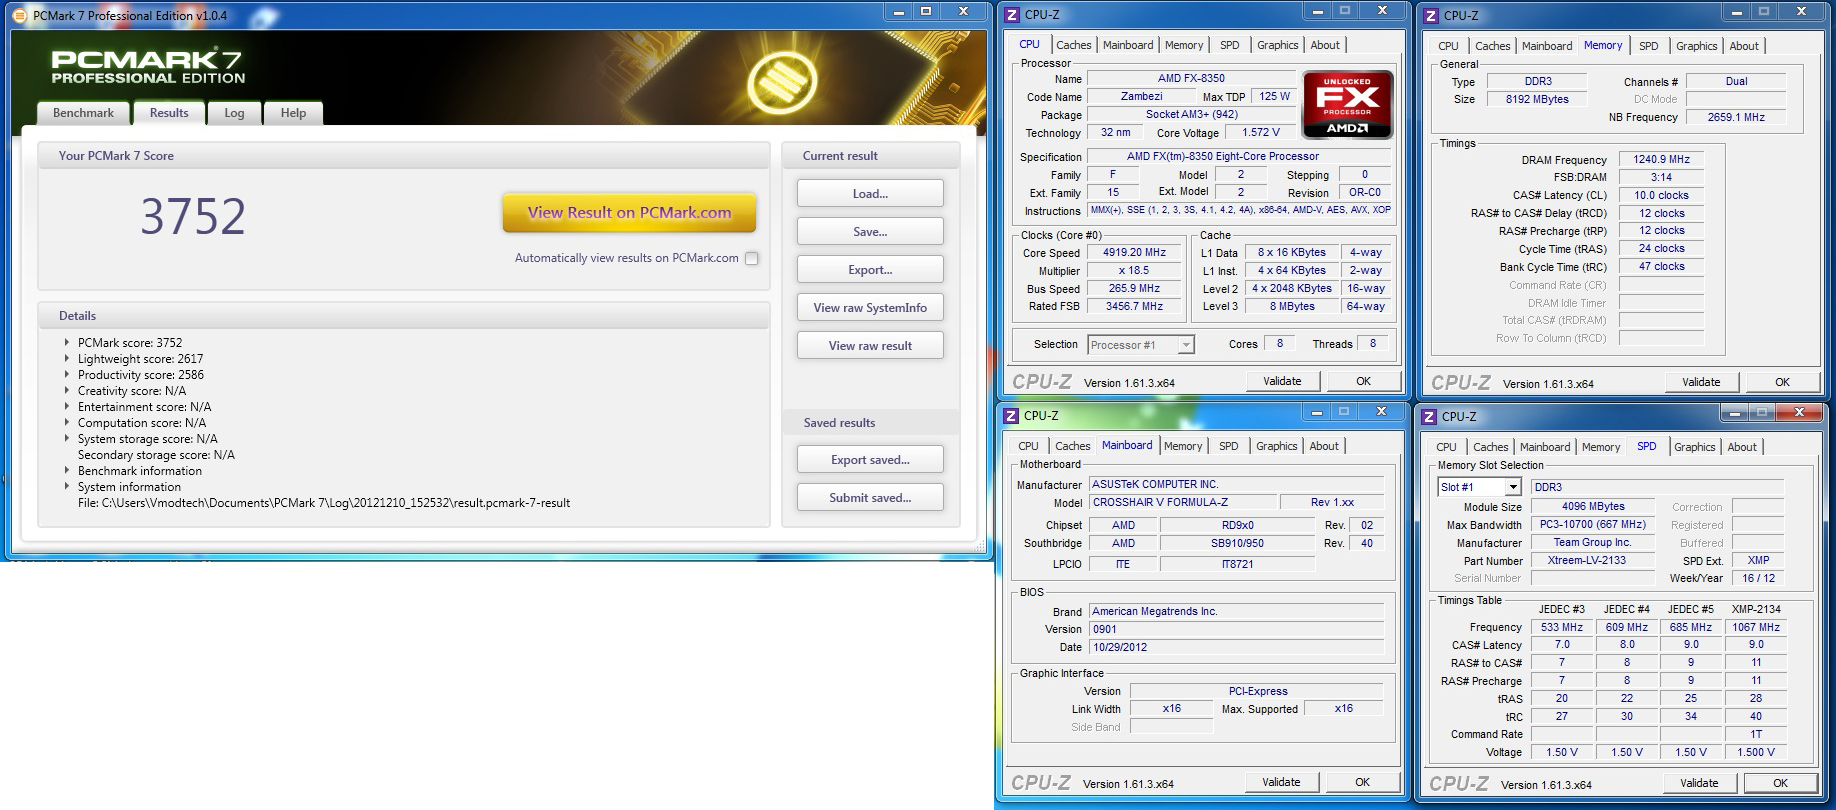Open About tab in the CPU-Z processor window

click(x=1325, y=45)
